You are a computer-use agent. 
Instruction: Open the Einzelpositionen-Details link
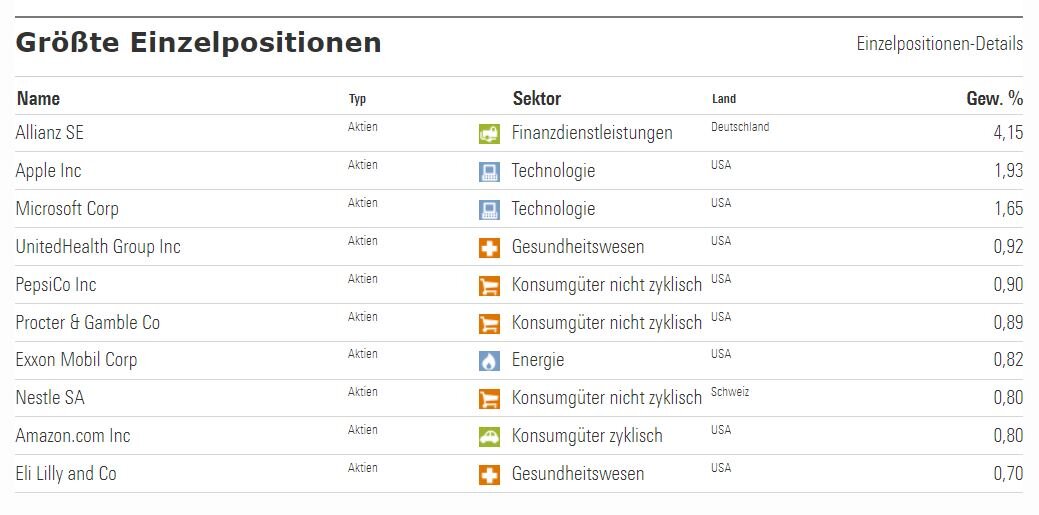pyautogui.click(x=939, y=44)
